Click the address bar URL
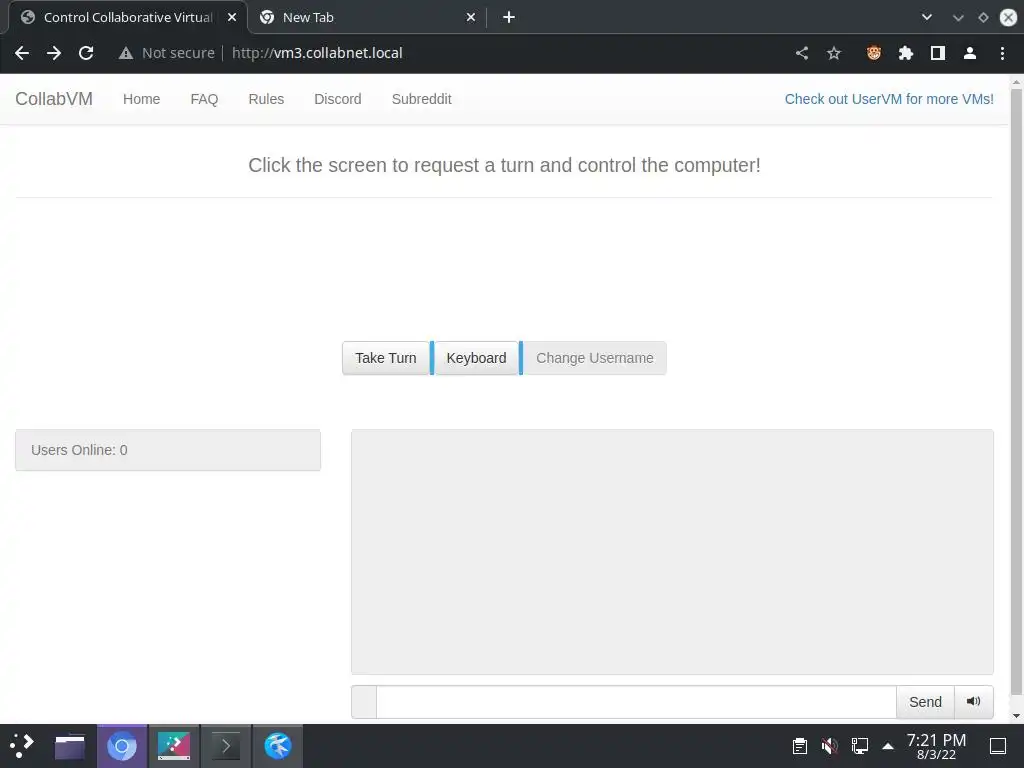The image size is (1024, 768). point(317,53)
